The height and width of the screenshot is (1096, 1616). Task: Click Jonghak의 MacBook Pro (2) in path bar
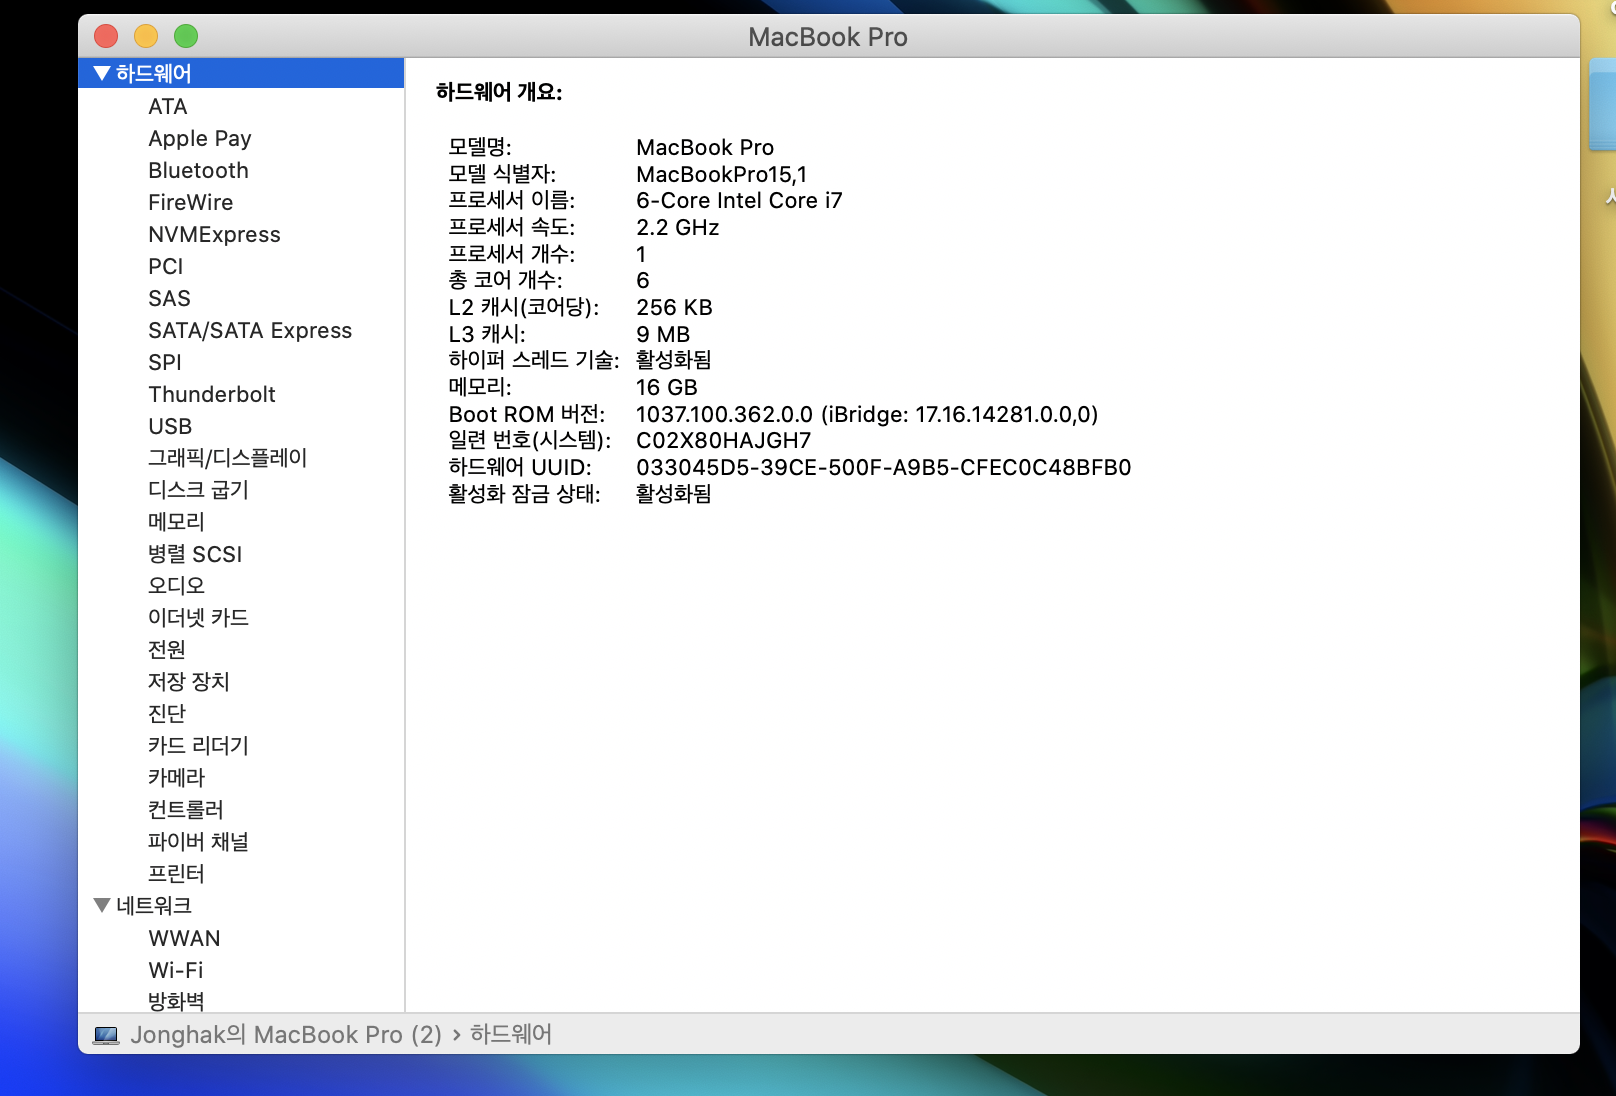point(285,1034)
